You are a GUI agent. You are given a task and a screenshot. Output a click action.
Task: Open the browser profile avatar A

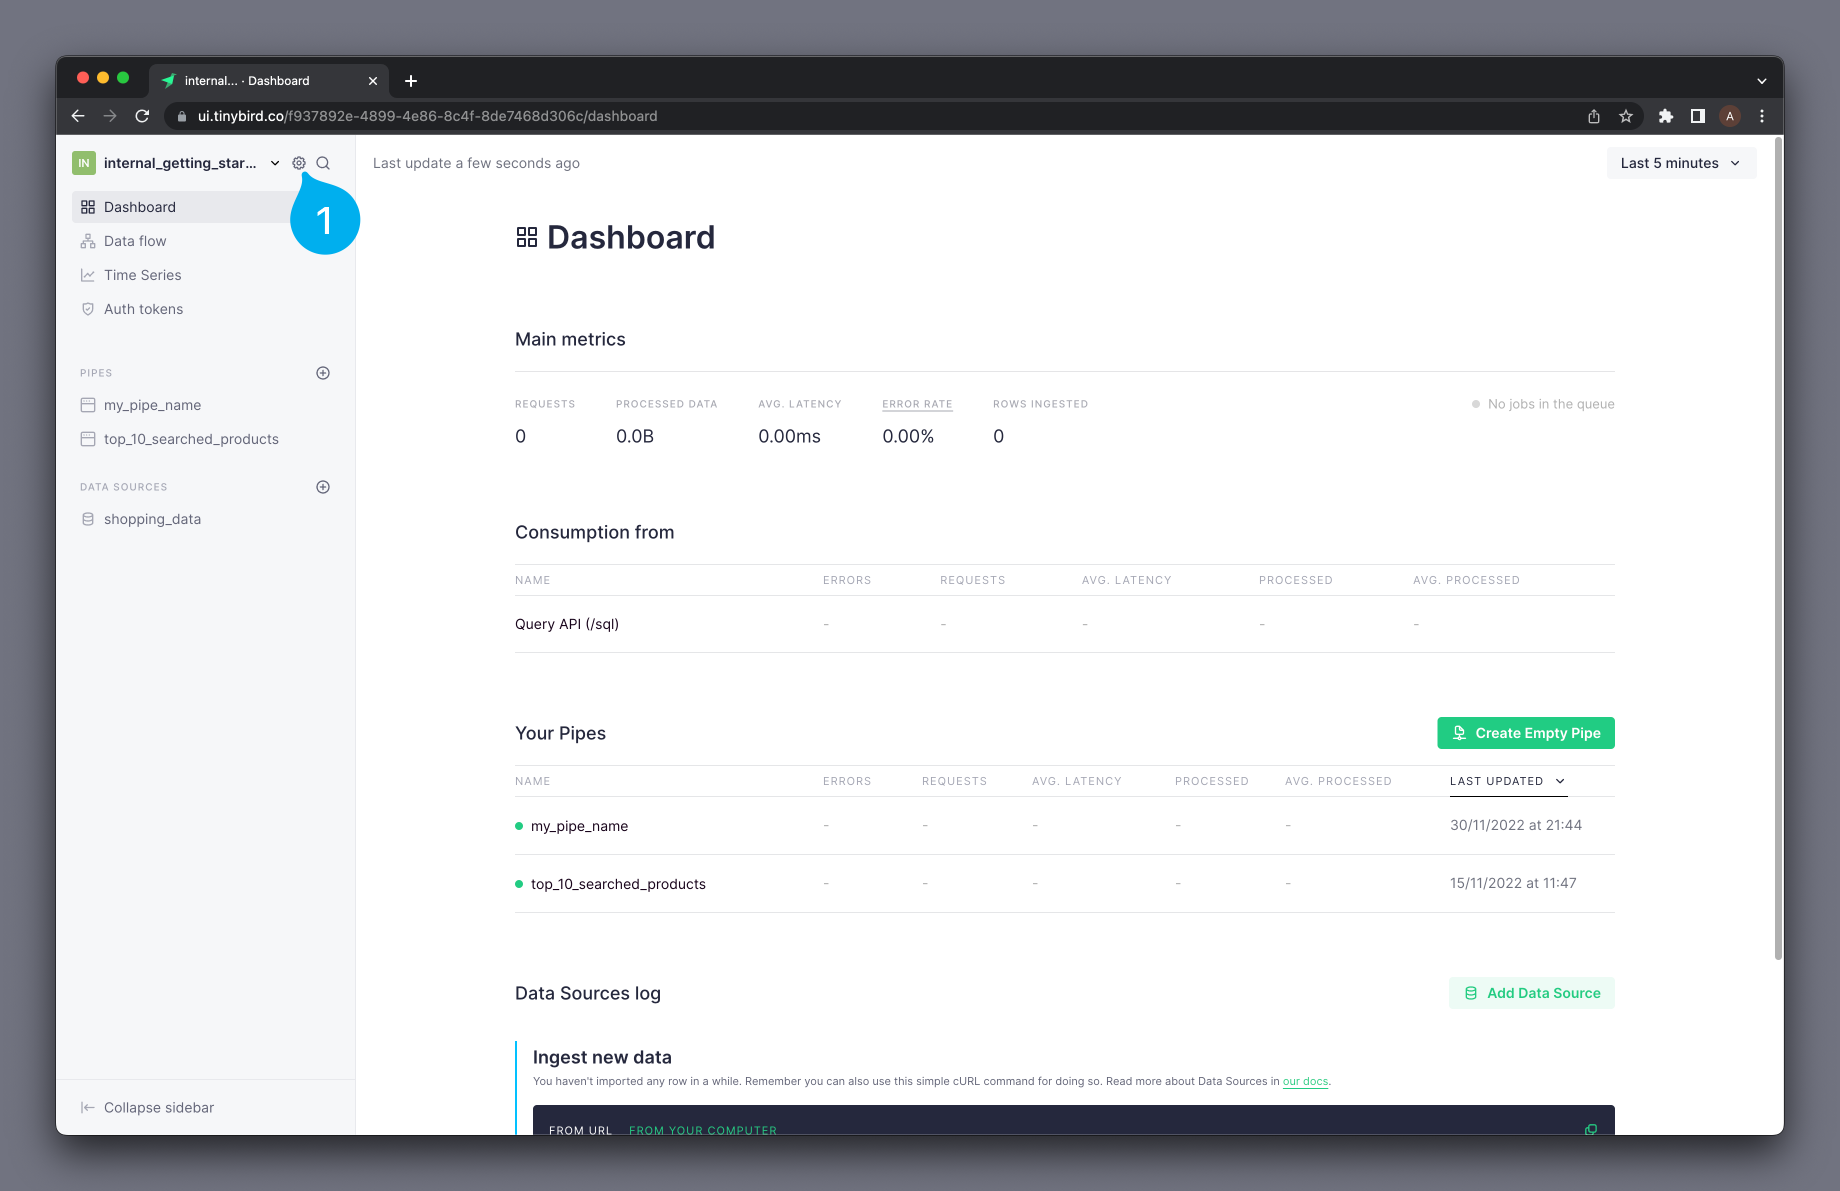click(1730, 116)
